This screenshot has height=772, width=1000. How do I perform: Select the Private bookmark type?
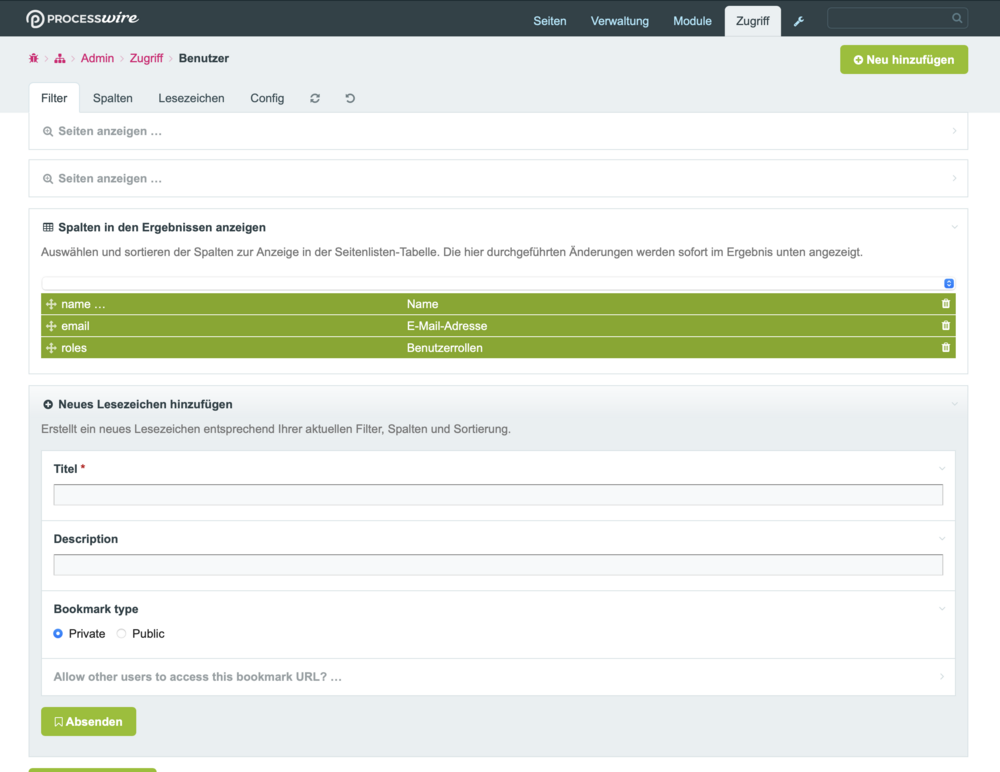pyautogui.click(x=59, y=634)
